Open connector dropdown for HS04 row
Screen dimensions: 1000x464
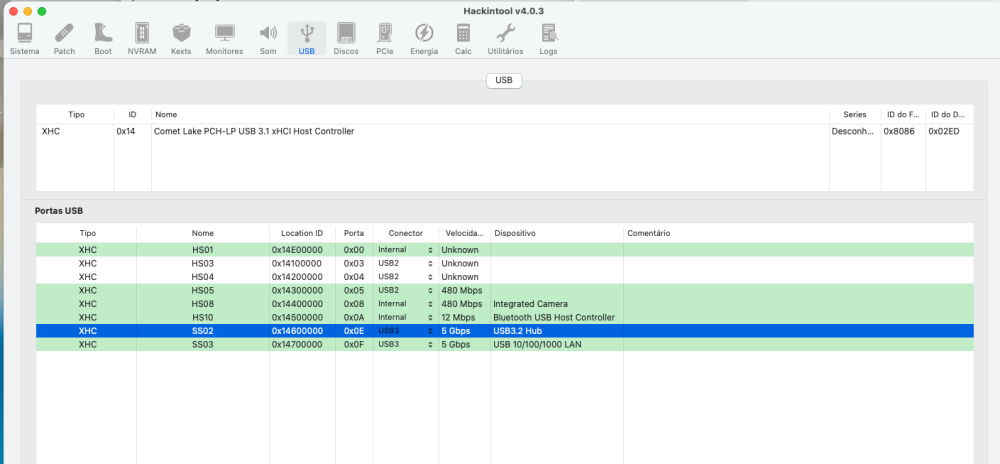(406, 277)
